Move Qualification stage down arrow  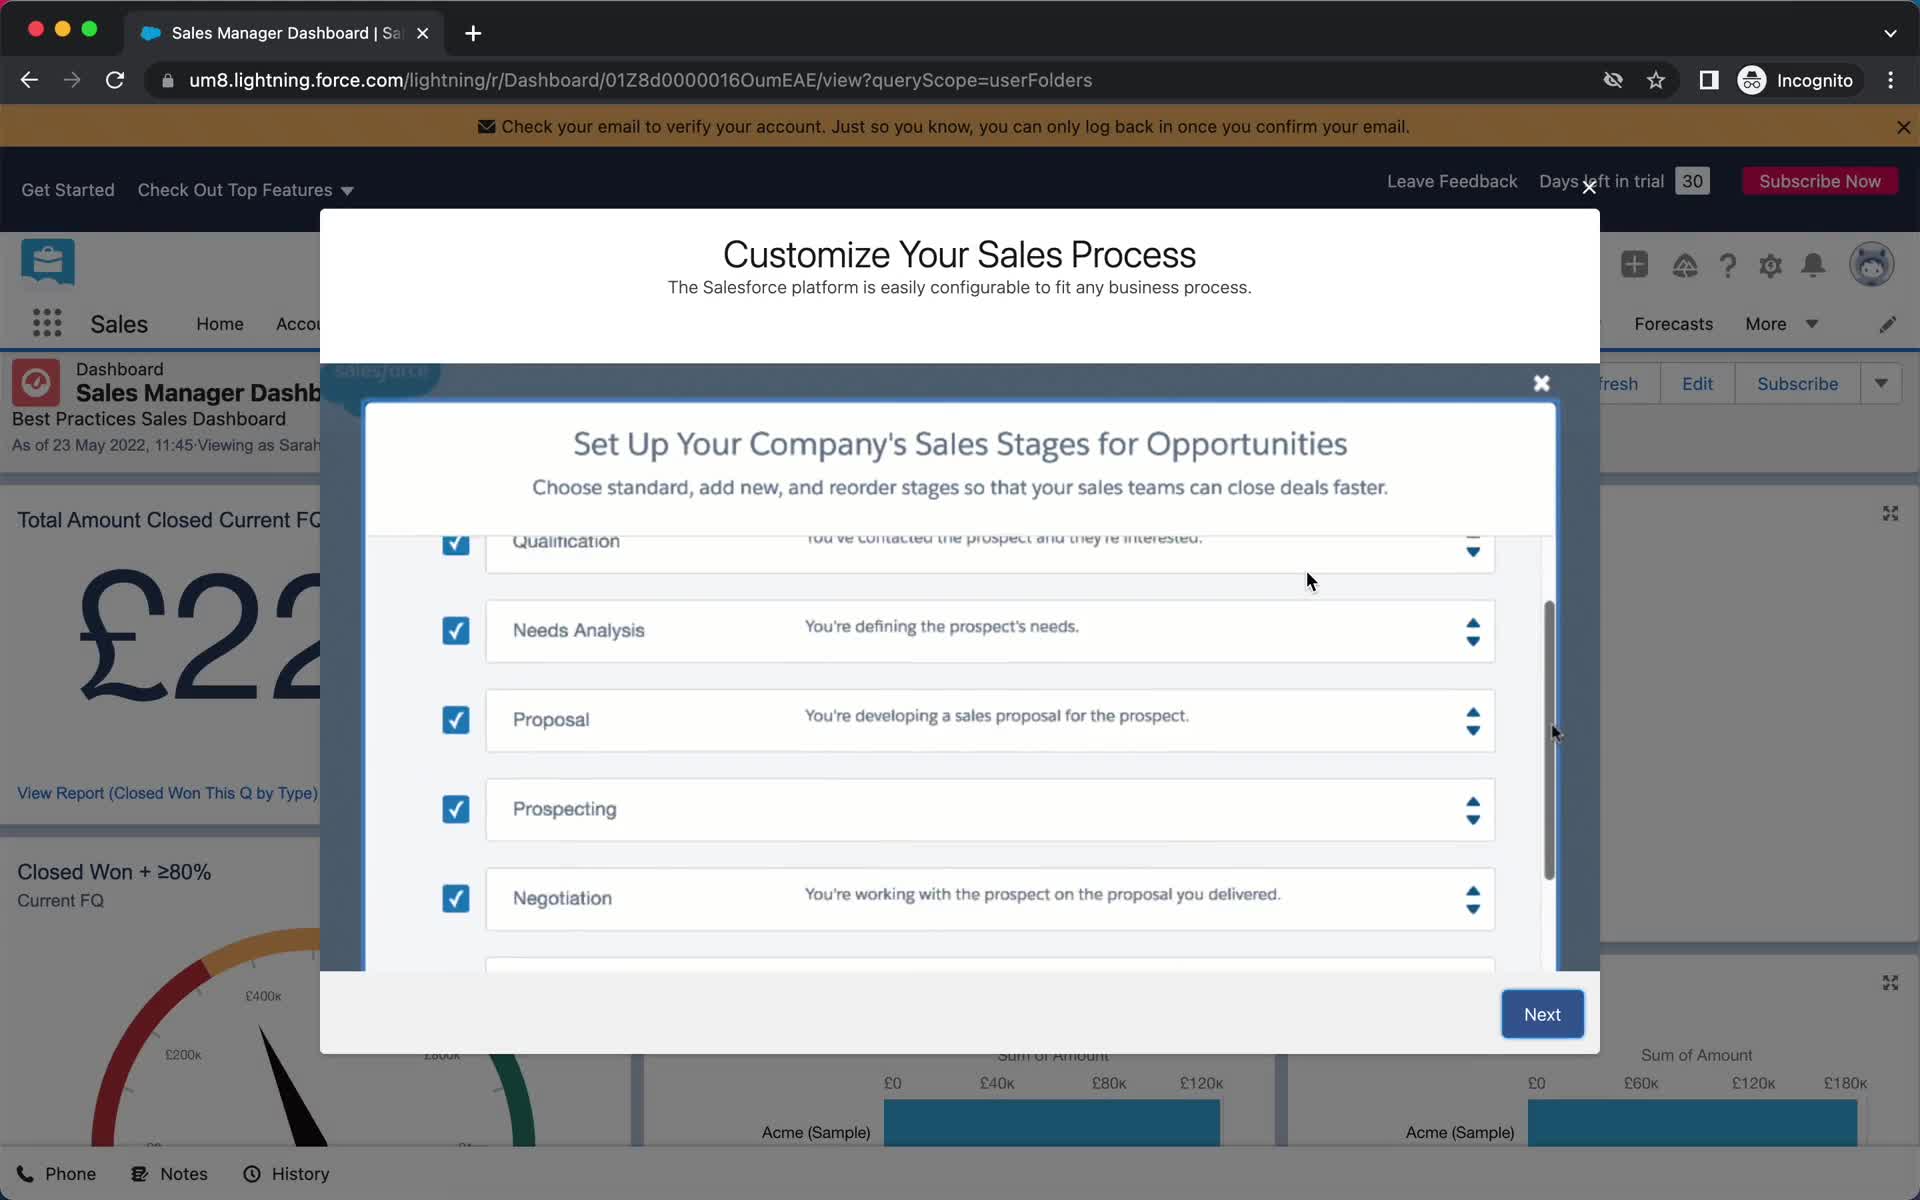(x=1473, y=551)
